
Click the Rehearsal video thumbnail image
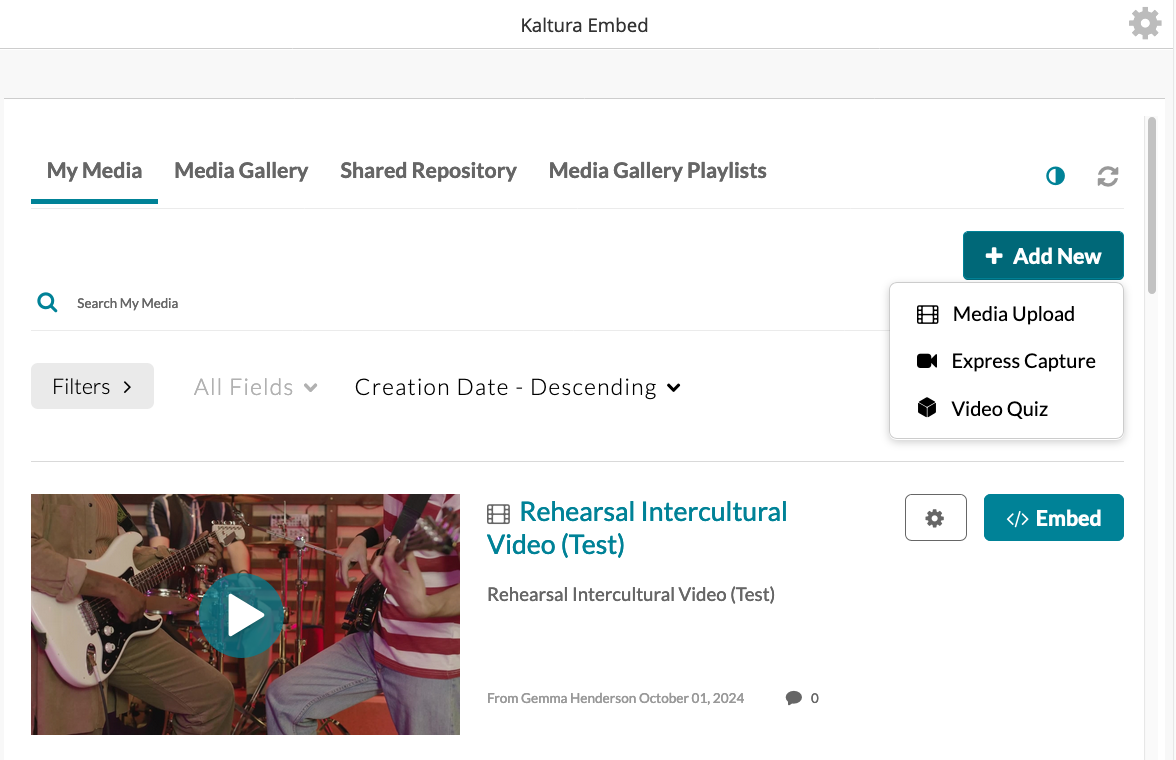pos(245,614)
